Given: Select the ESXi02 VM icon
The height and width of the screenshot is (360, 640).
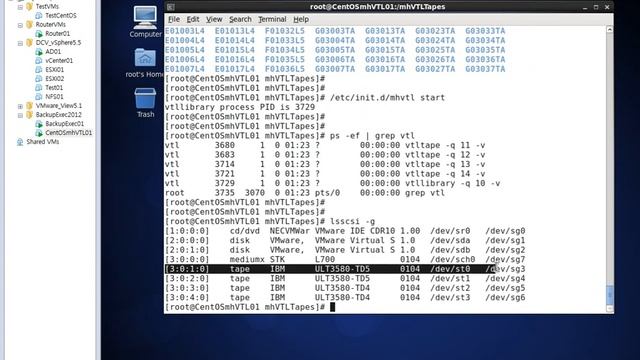Looking at the screenshot, I should coord(39,78).
